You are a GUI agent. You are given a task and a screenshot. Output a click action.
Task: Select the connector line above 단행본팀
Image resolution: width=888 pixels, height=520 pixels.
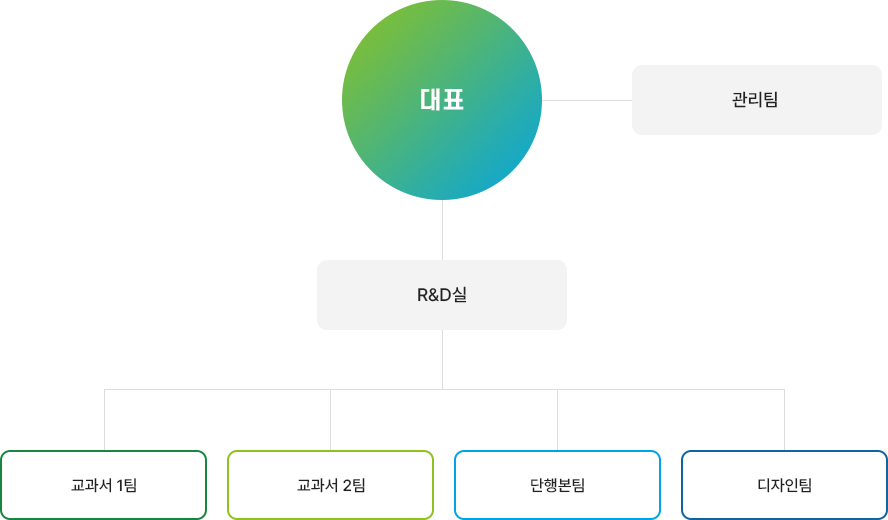557,420
